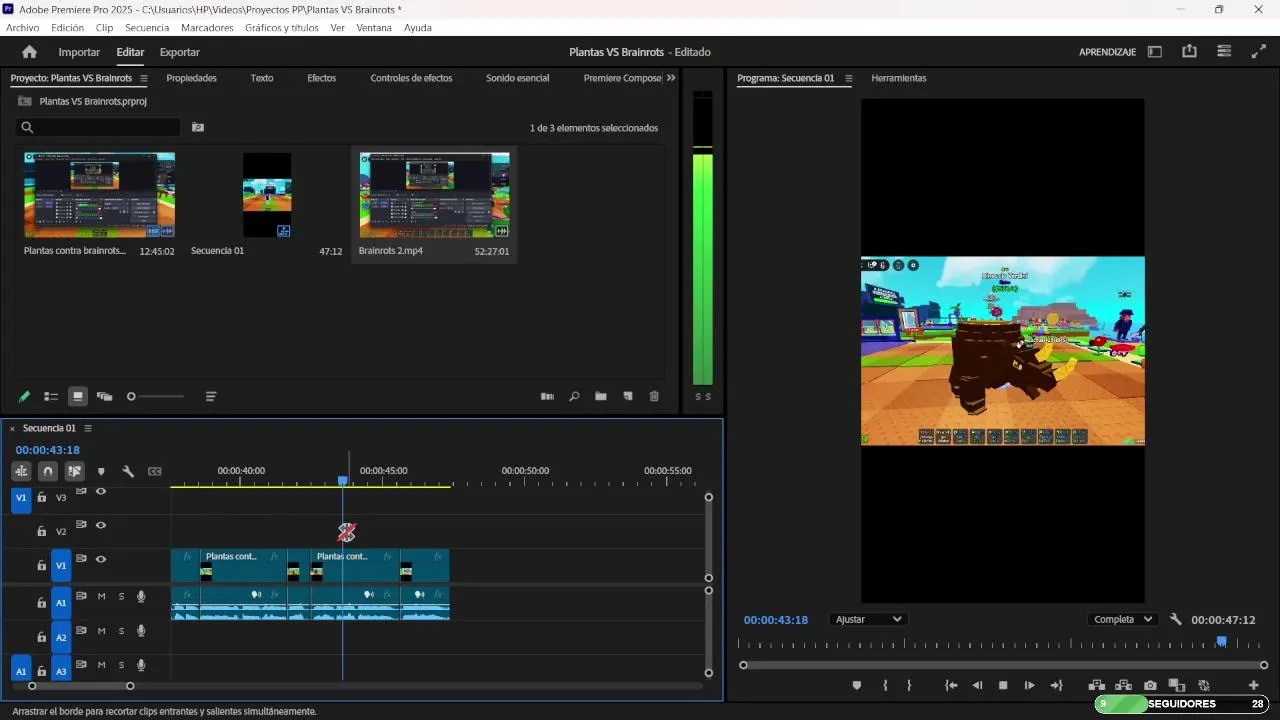Open Gráficos y títulos menu
The image size is (1280, 720).
[282, 28]
